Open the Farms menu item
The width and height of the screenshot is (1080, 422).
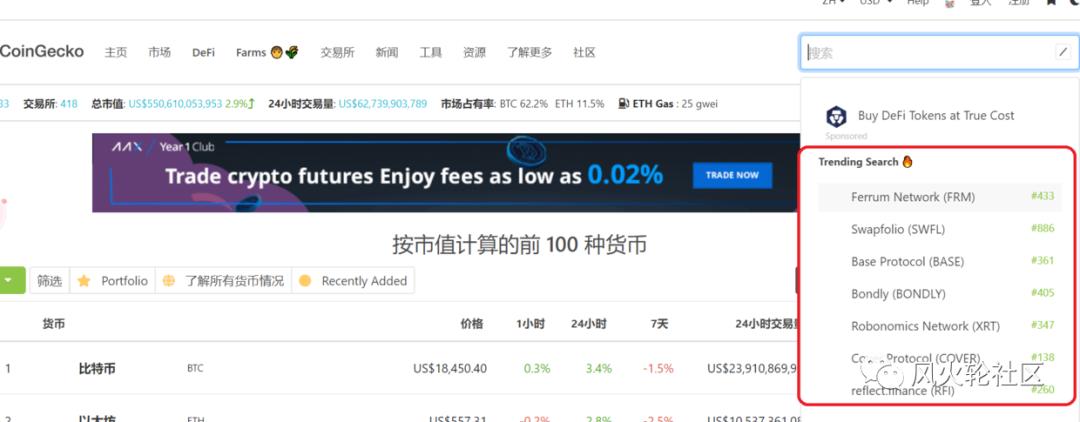(x=267, y=52)
